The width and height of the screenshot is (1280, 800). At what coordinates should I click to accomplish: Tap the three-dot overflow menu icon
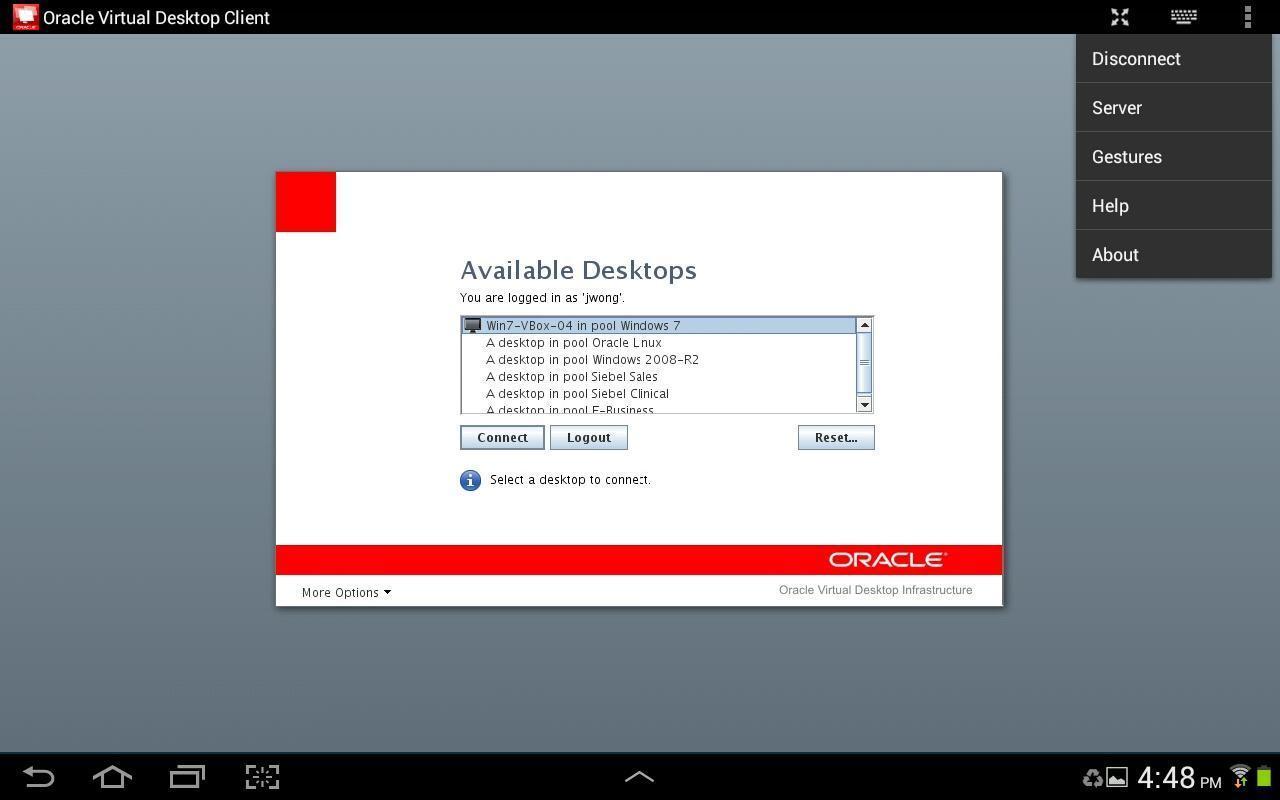(x=1247, y=17)
